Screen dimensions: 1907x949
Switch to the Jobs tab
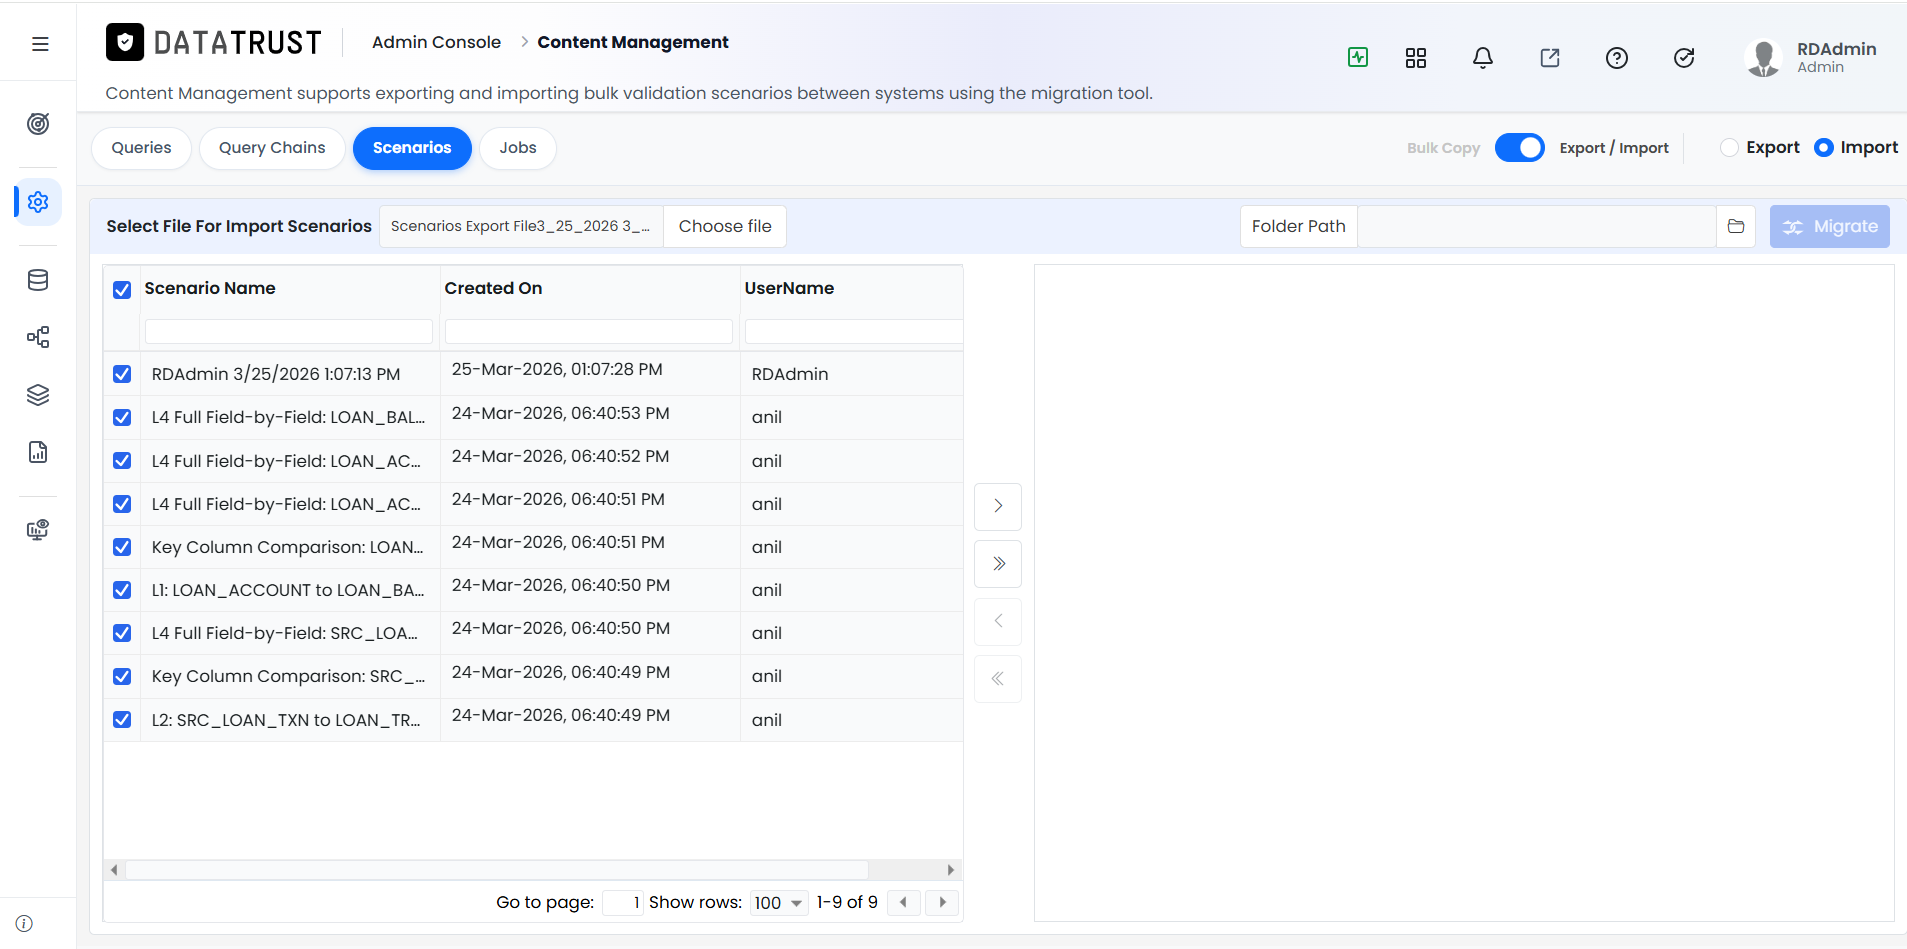coord(518,148)
